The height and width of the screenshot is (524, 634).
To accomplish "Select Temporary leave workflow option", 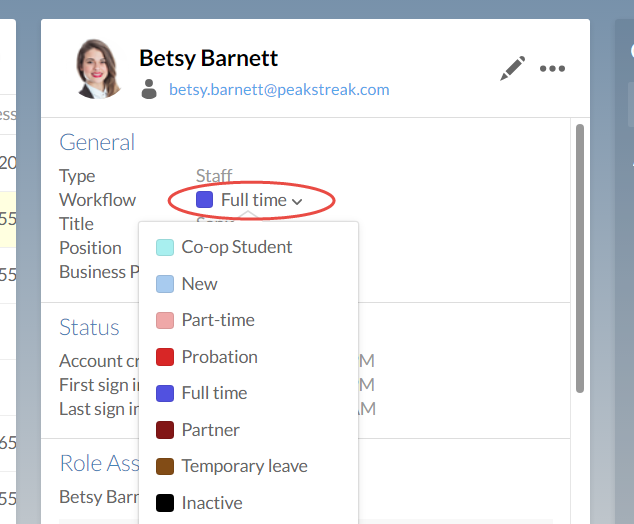I will pyautogui.click(x=244, y=466).
